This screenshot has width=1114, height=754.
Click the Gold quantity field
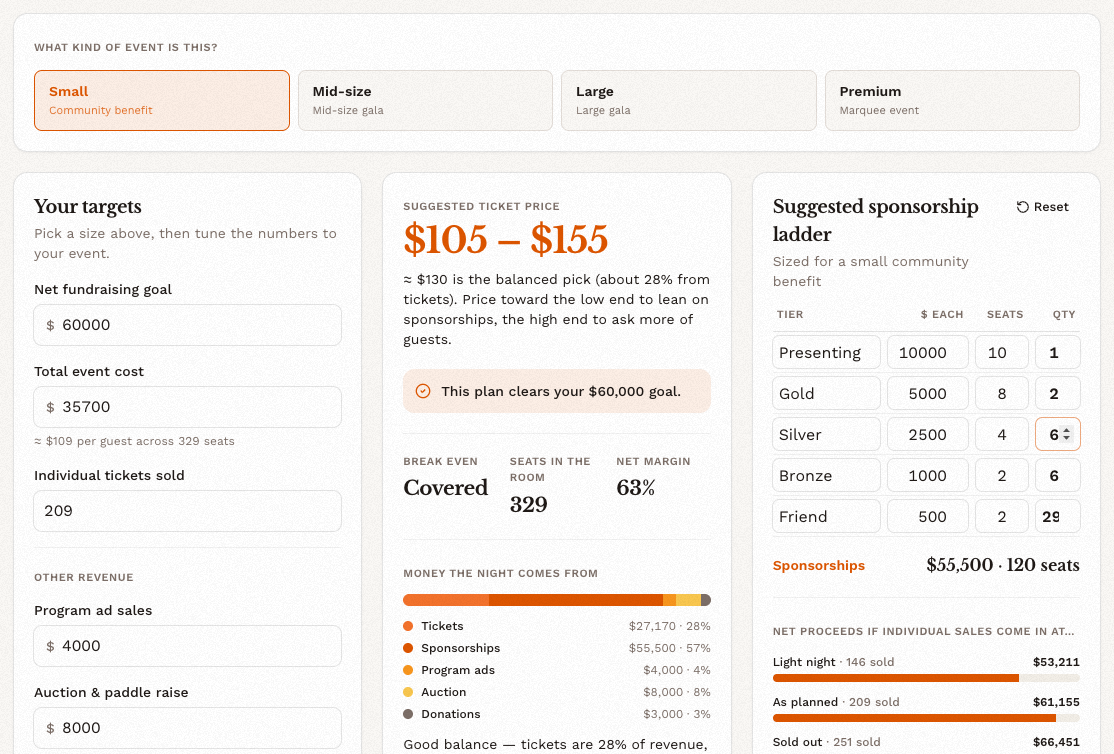click(x=1058, y=394)
